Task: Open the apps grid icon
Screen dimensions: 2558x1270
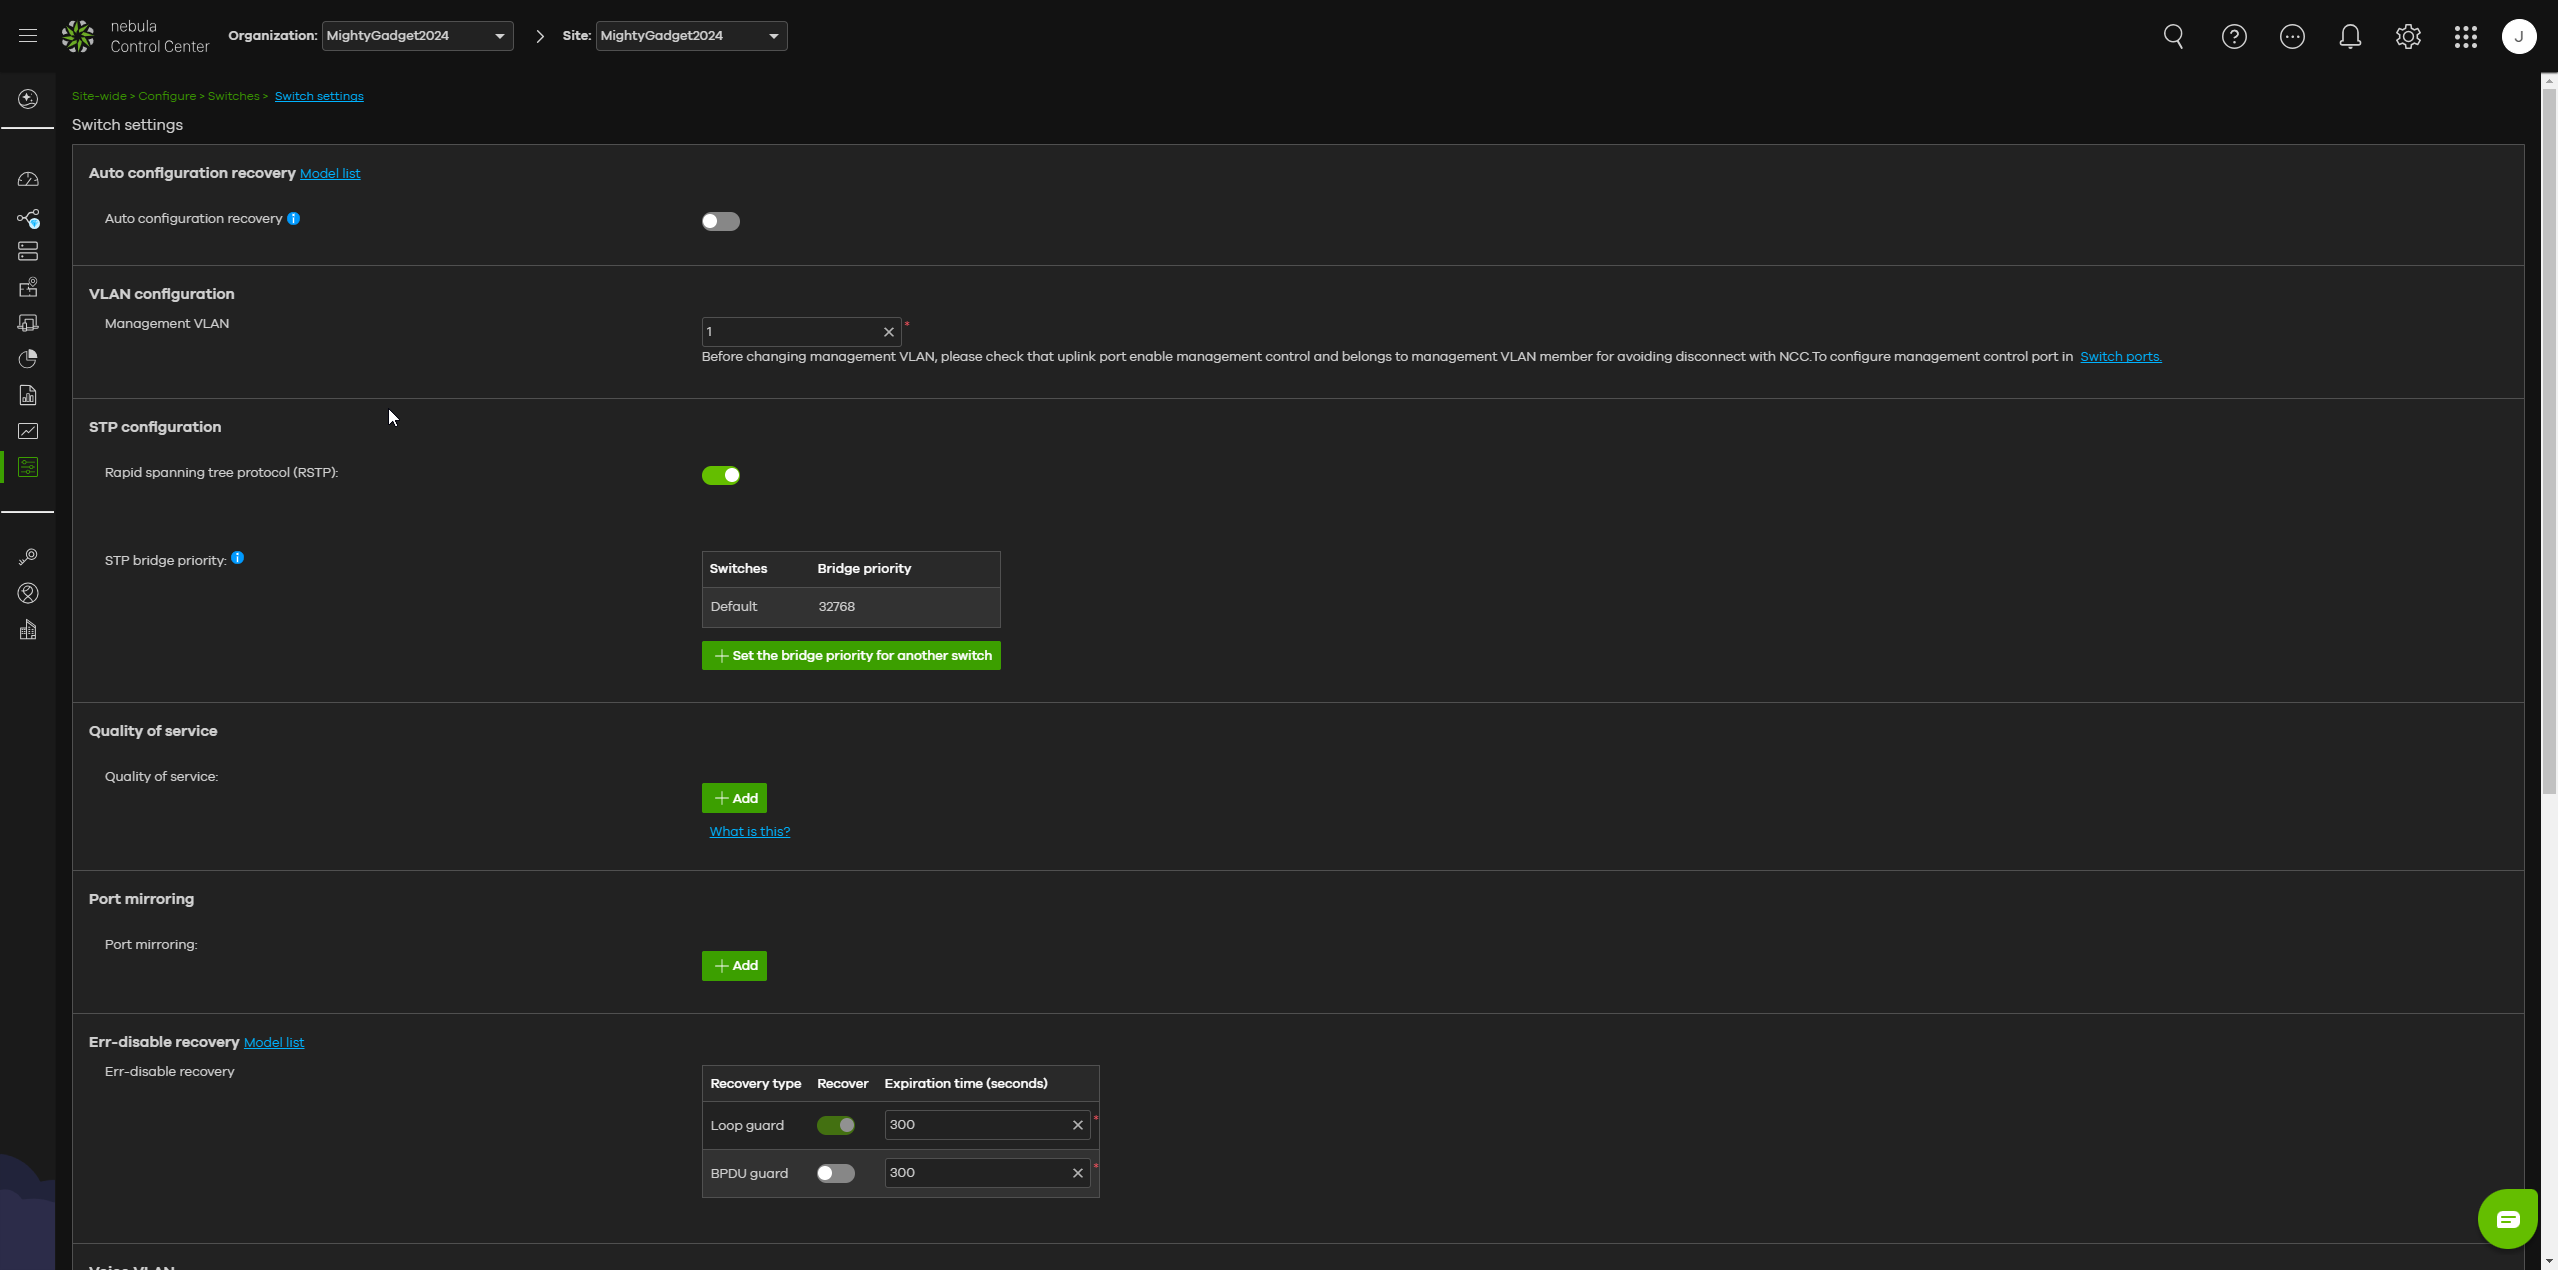Action: tap(2465, 37)
